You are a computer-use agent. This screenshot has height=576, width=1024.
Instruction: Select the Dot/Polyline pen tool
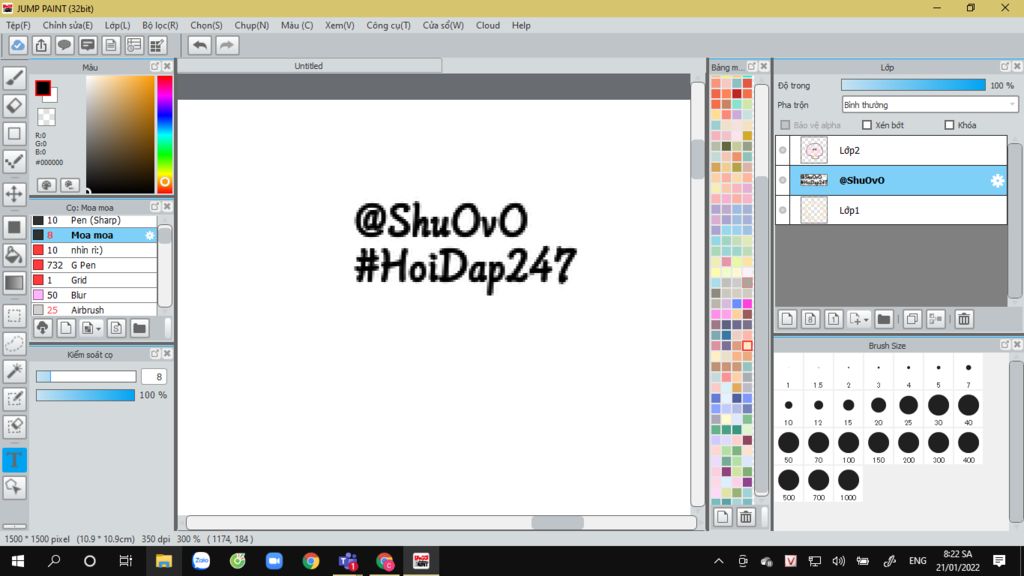(14, 161)
